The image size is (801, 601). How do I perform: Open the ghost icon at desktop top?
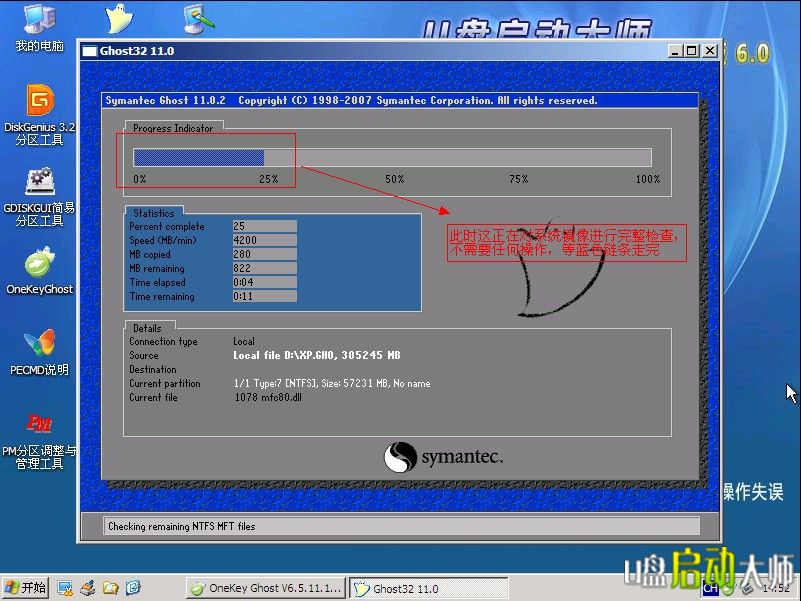click(118, 18)
